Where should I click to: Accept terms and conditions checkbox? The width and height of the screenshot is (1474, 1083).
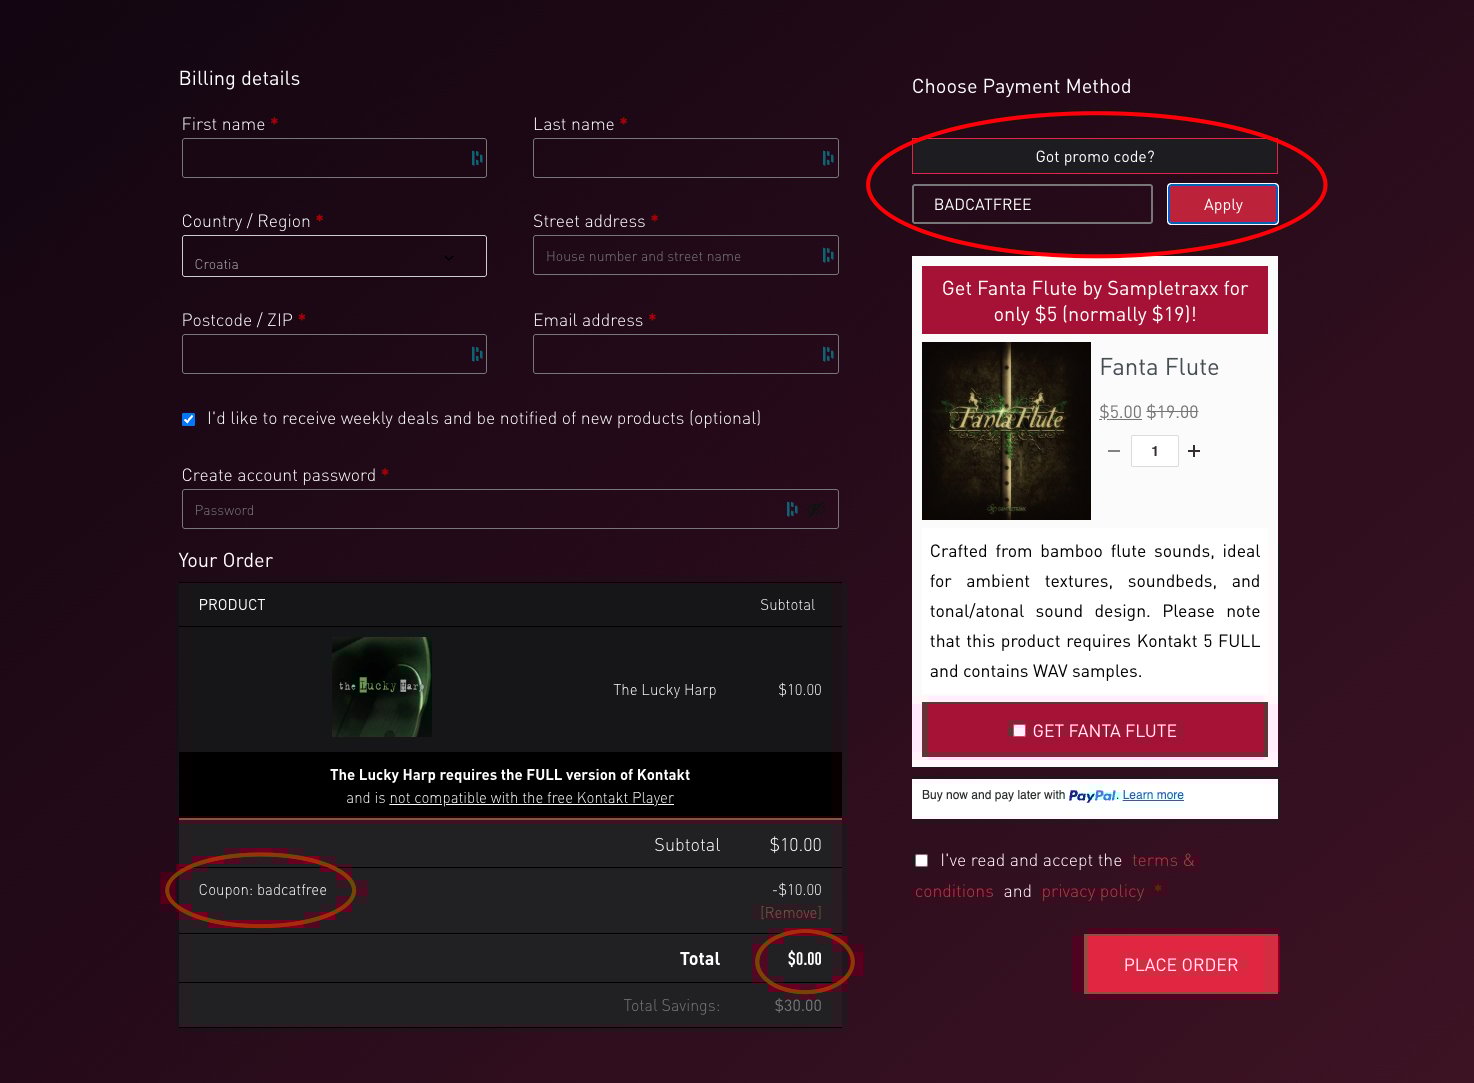(x=922, y=860)
